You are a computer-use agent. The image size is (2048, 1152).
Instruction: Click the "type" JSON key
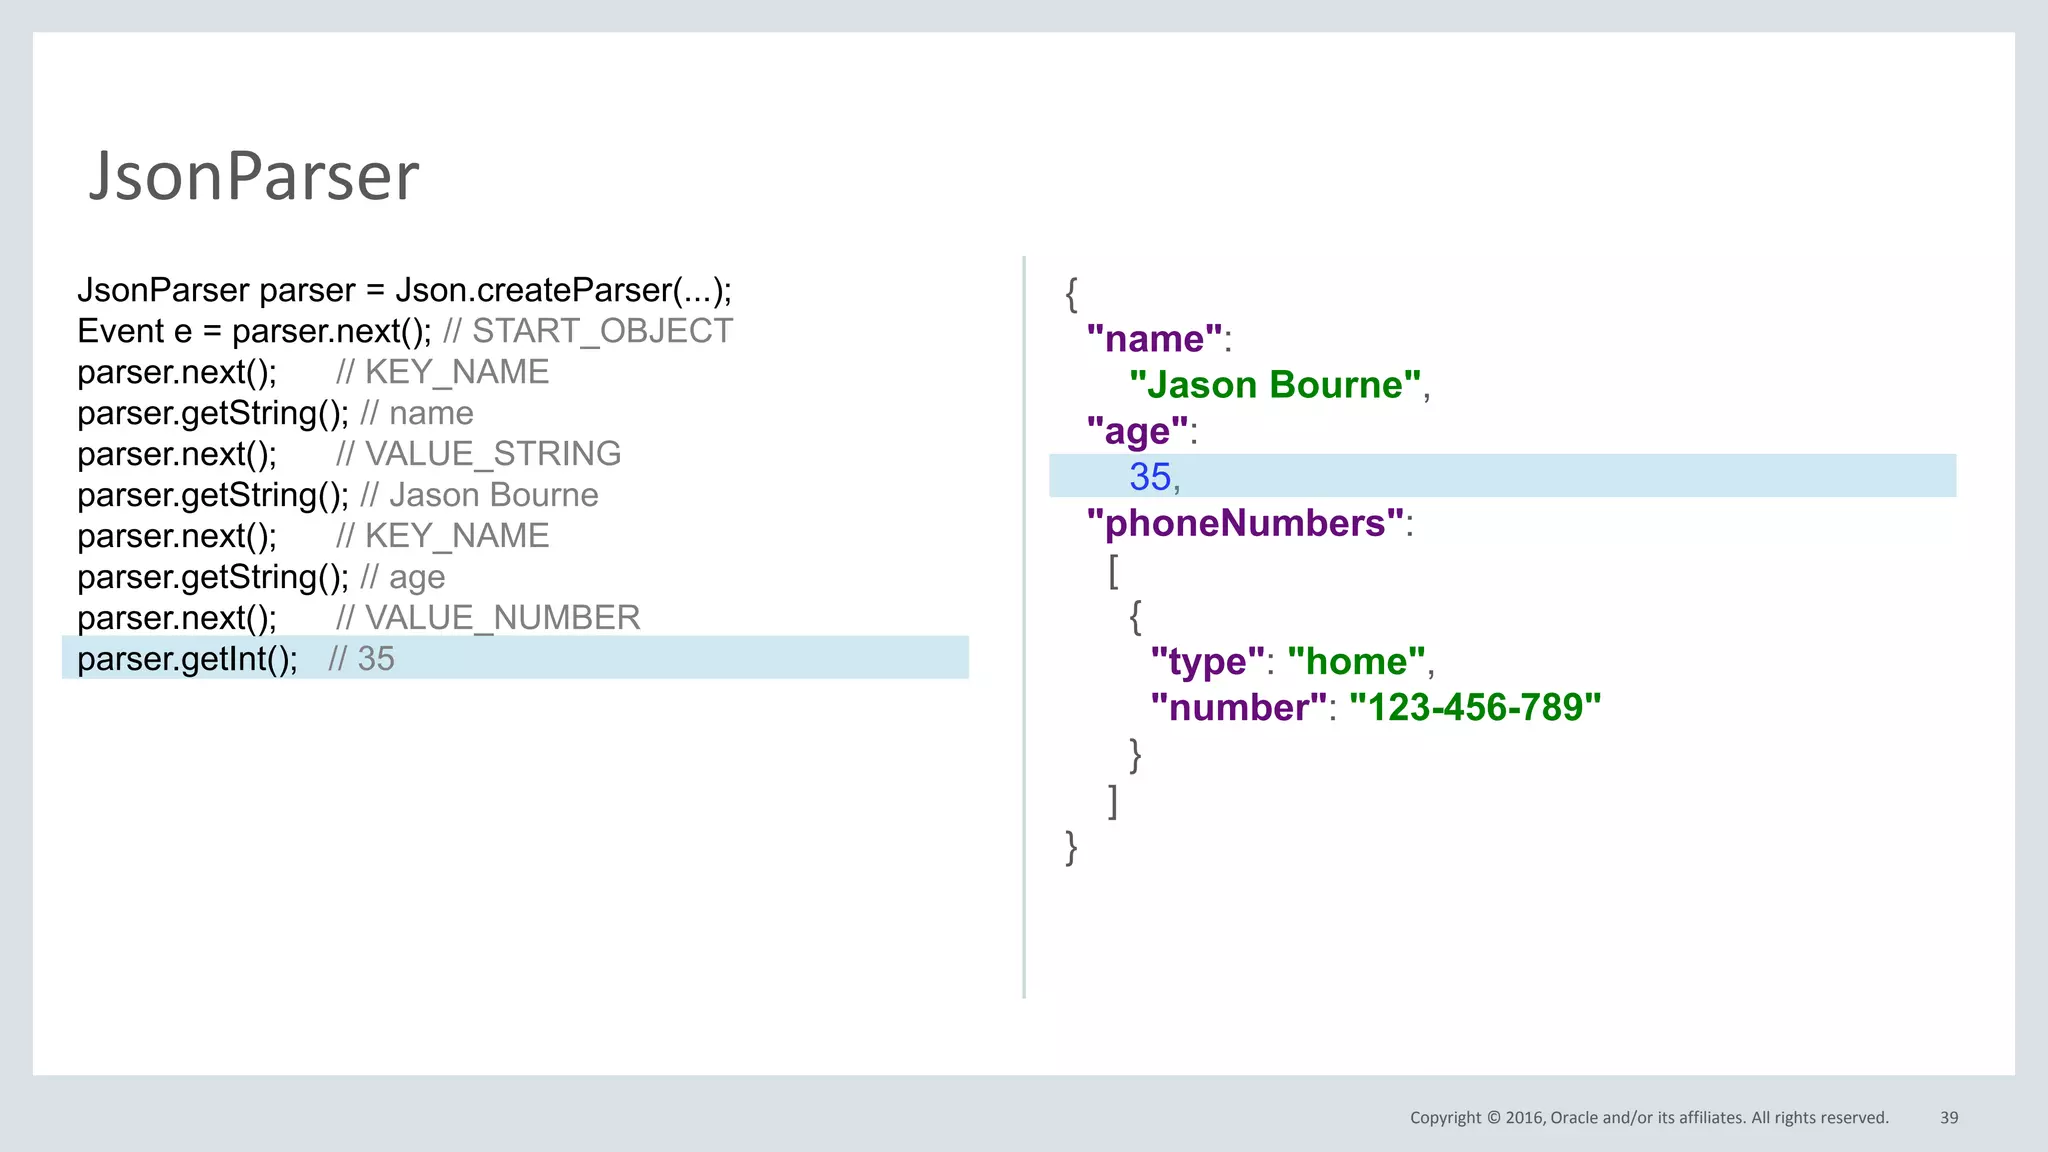(x=1207, y=662)
